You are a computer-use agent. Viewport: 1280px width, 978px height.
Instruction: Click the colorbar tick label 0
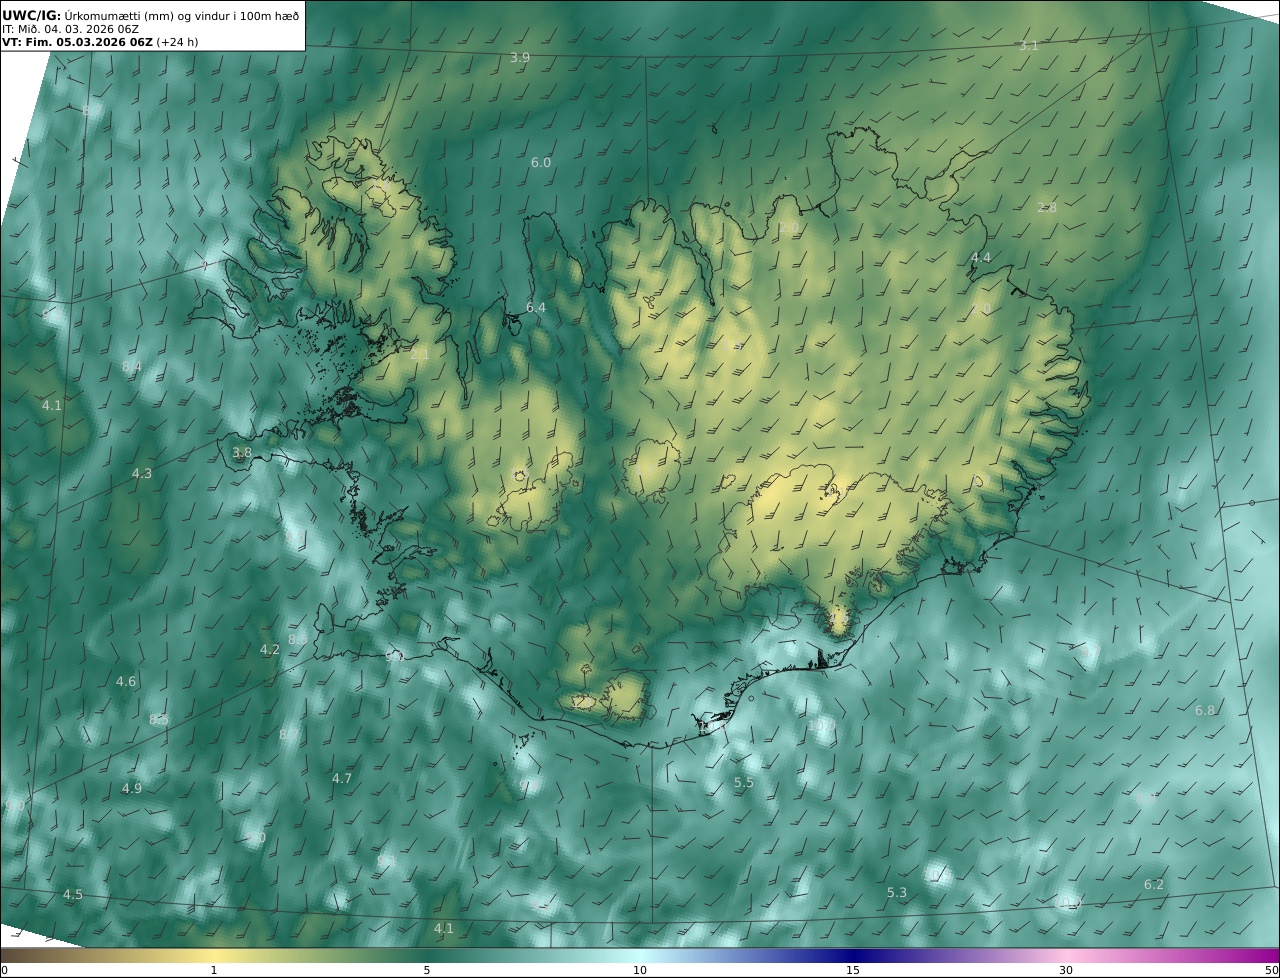(4, 970)
